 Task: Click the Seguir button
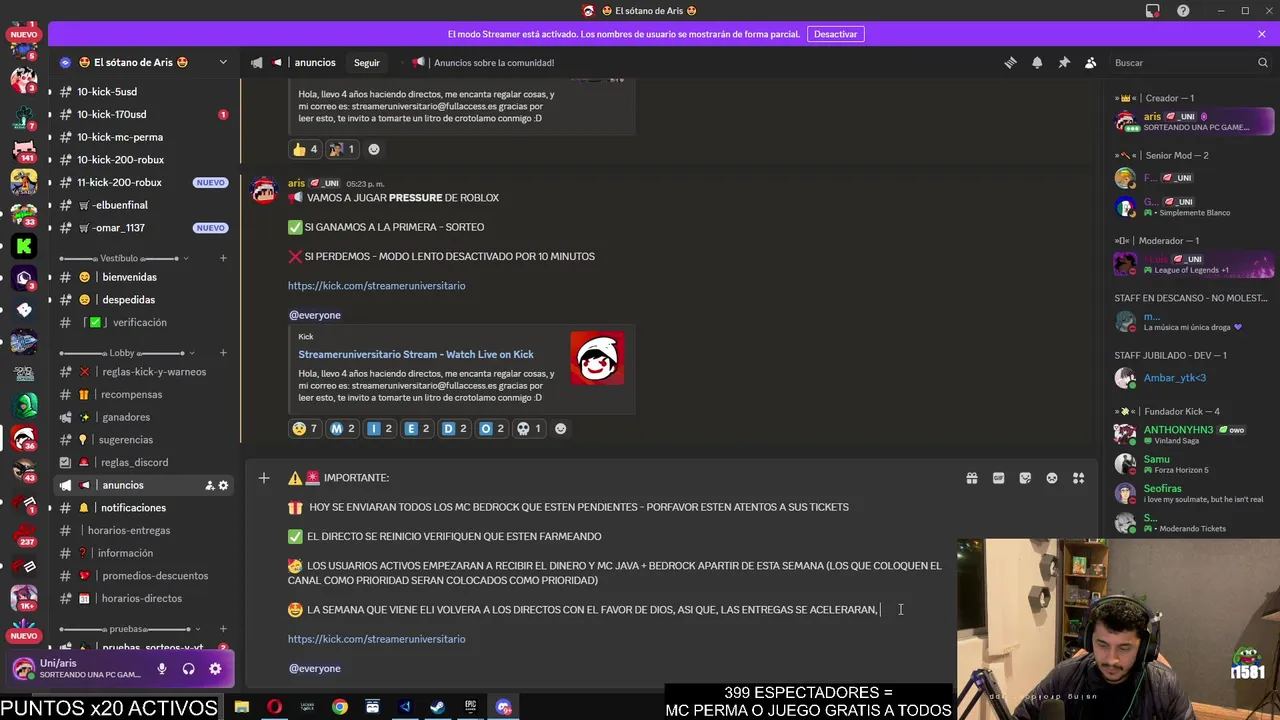tap(367, 62)
